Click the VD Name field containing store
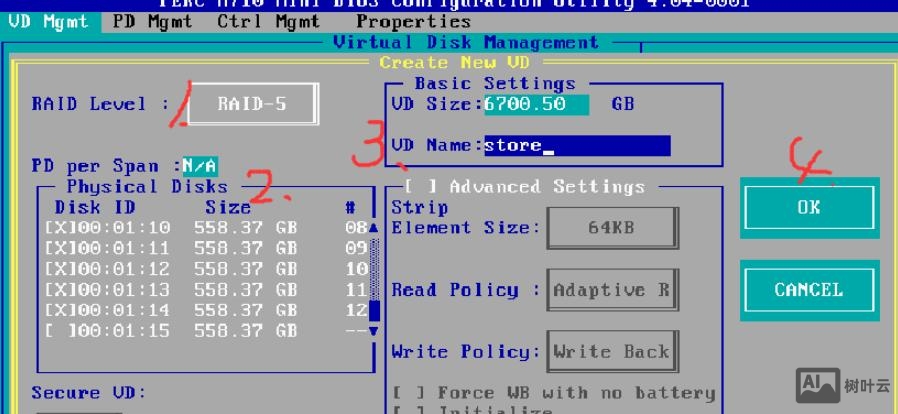The height and width of the screenshot is (414, 898). [x=577, y=145]
